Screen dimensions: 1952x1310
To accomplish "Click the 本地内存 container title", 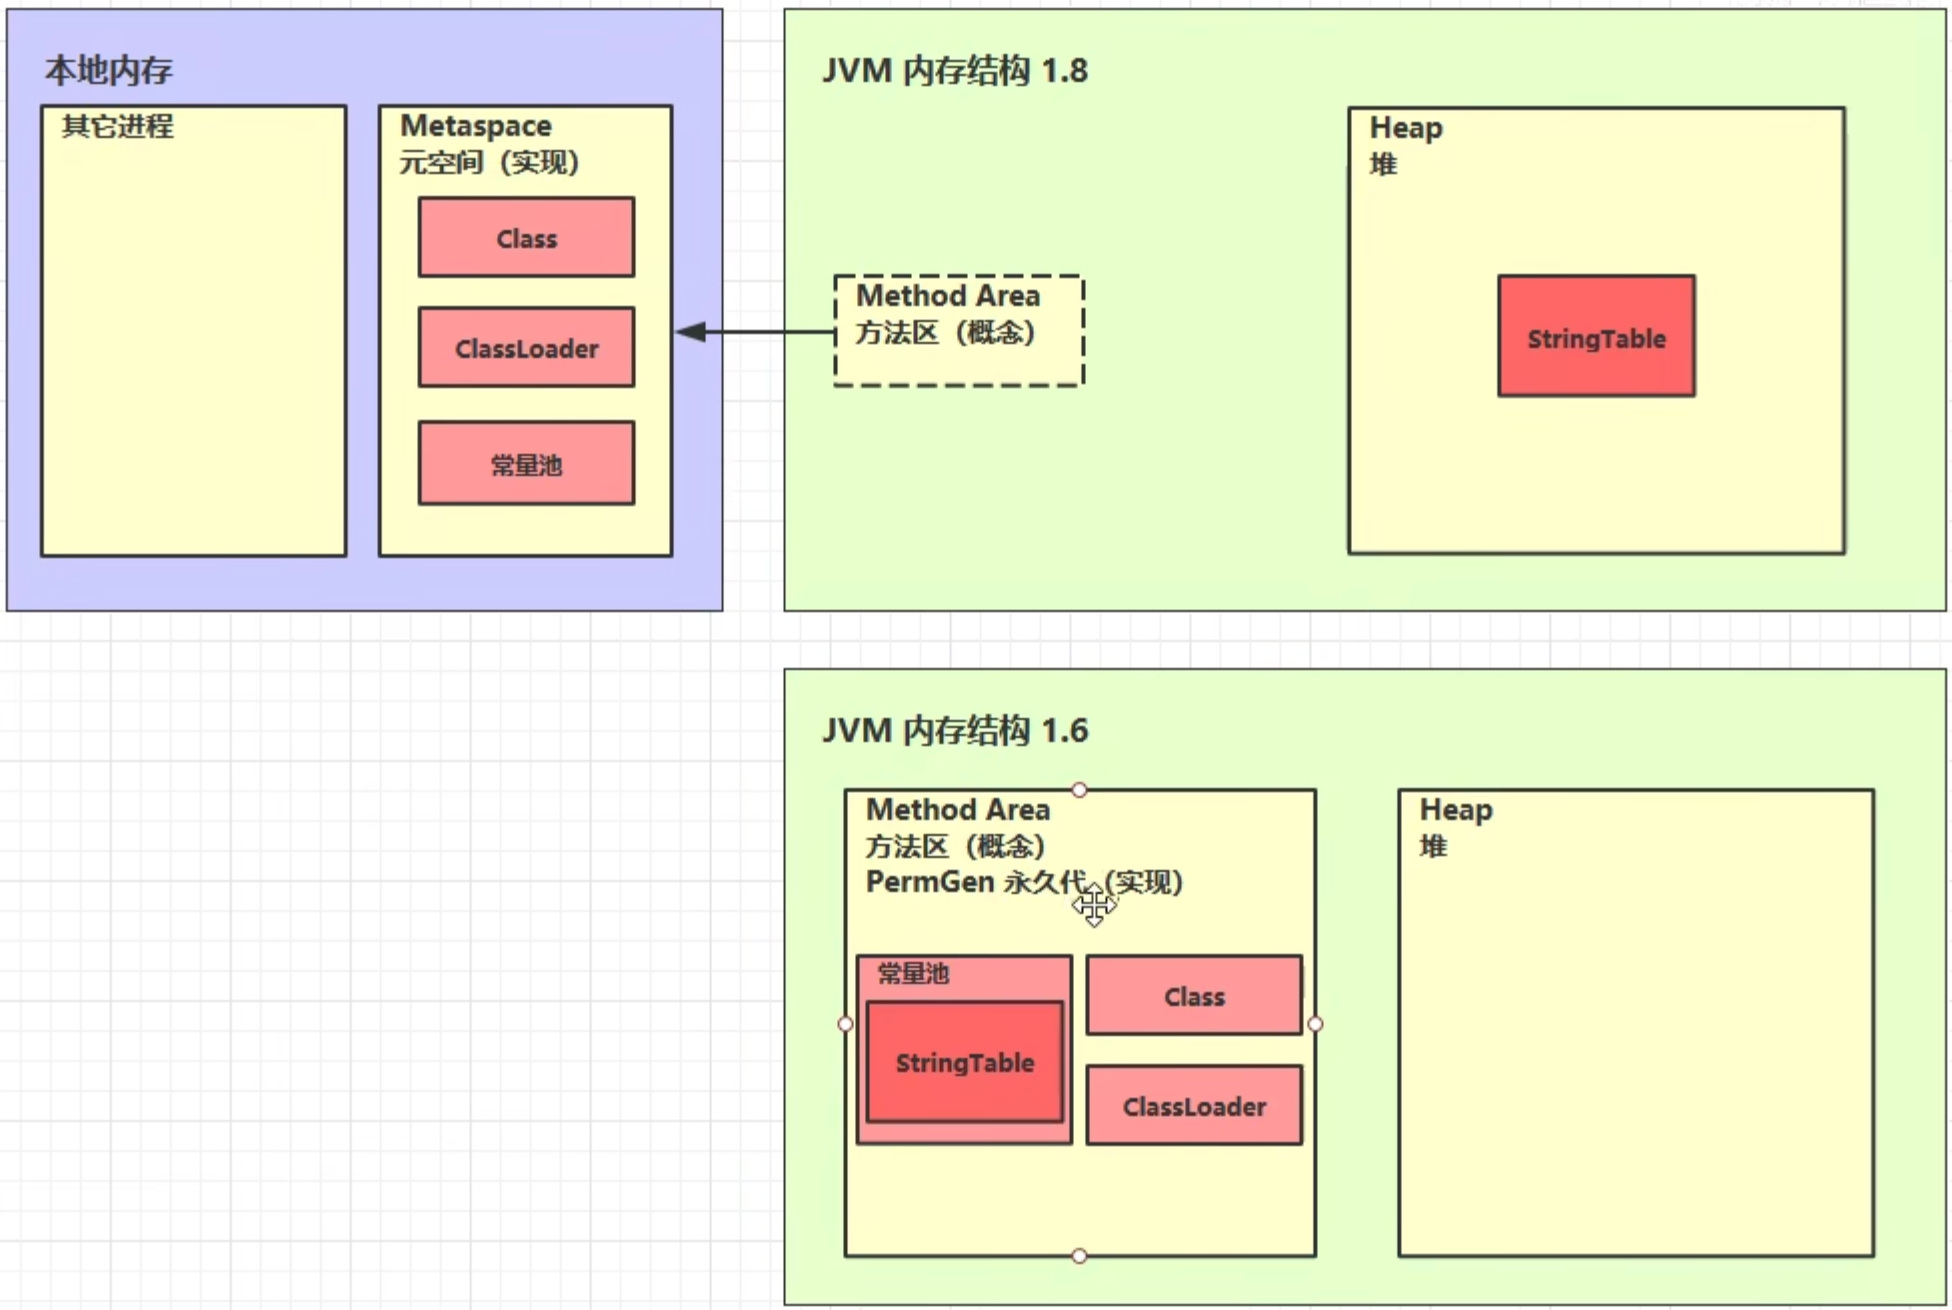I will coord(108,71).
